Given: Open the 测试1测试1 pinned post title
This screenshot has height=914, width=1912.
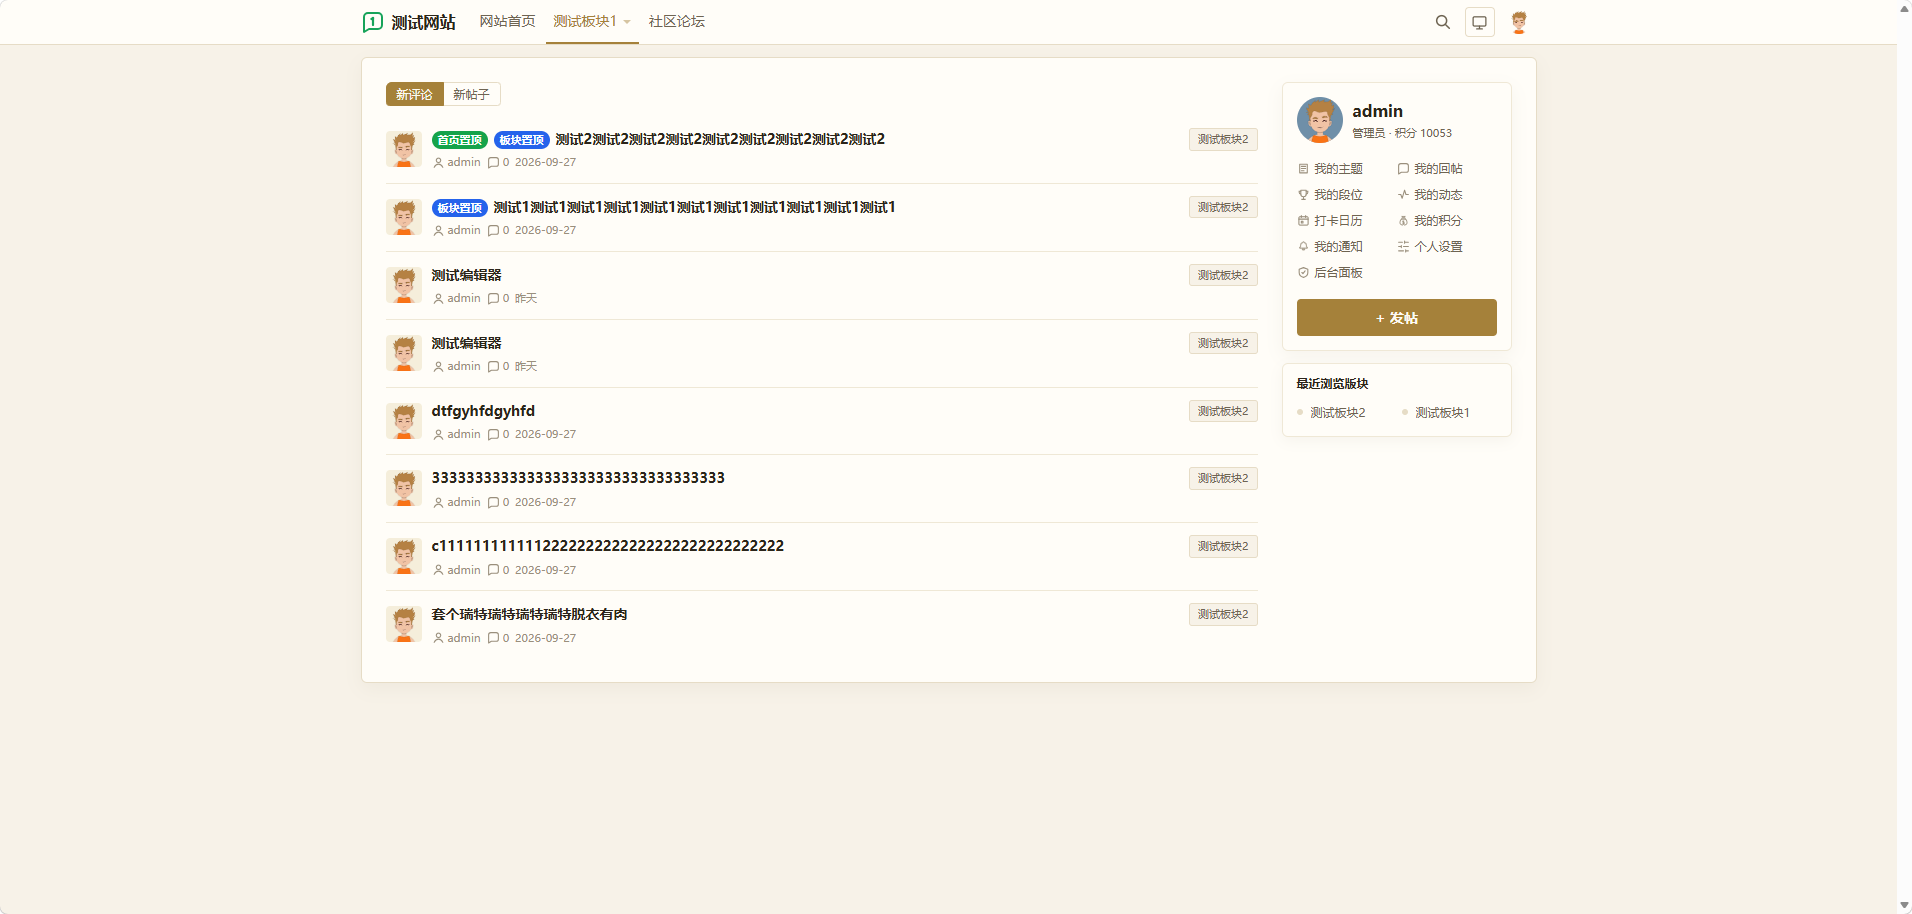Looking at the screenshot, I should coord(694,207).
